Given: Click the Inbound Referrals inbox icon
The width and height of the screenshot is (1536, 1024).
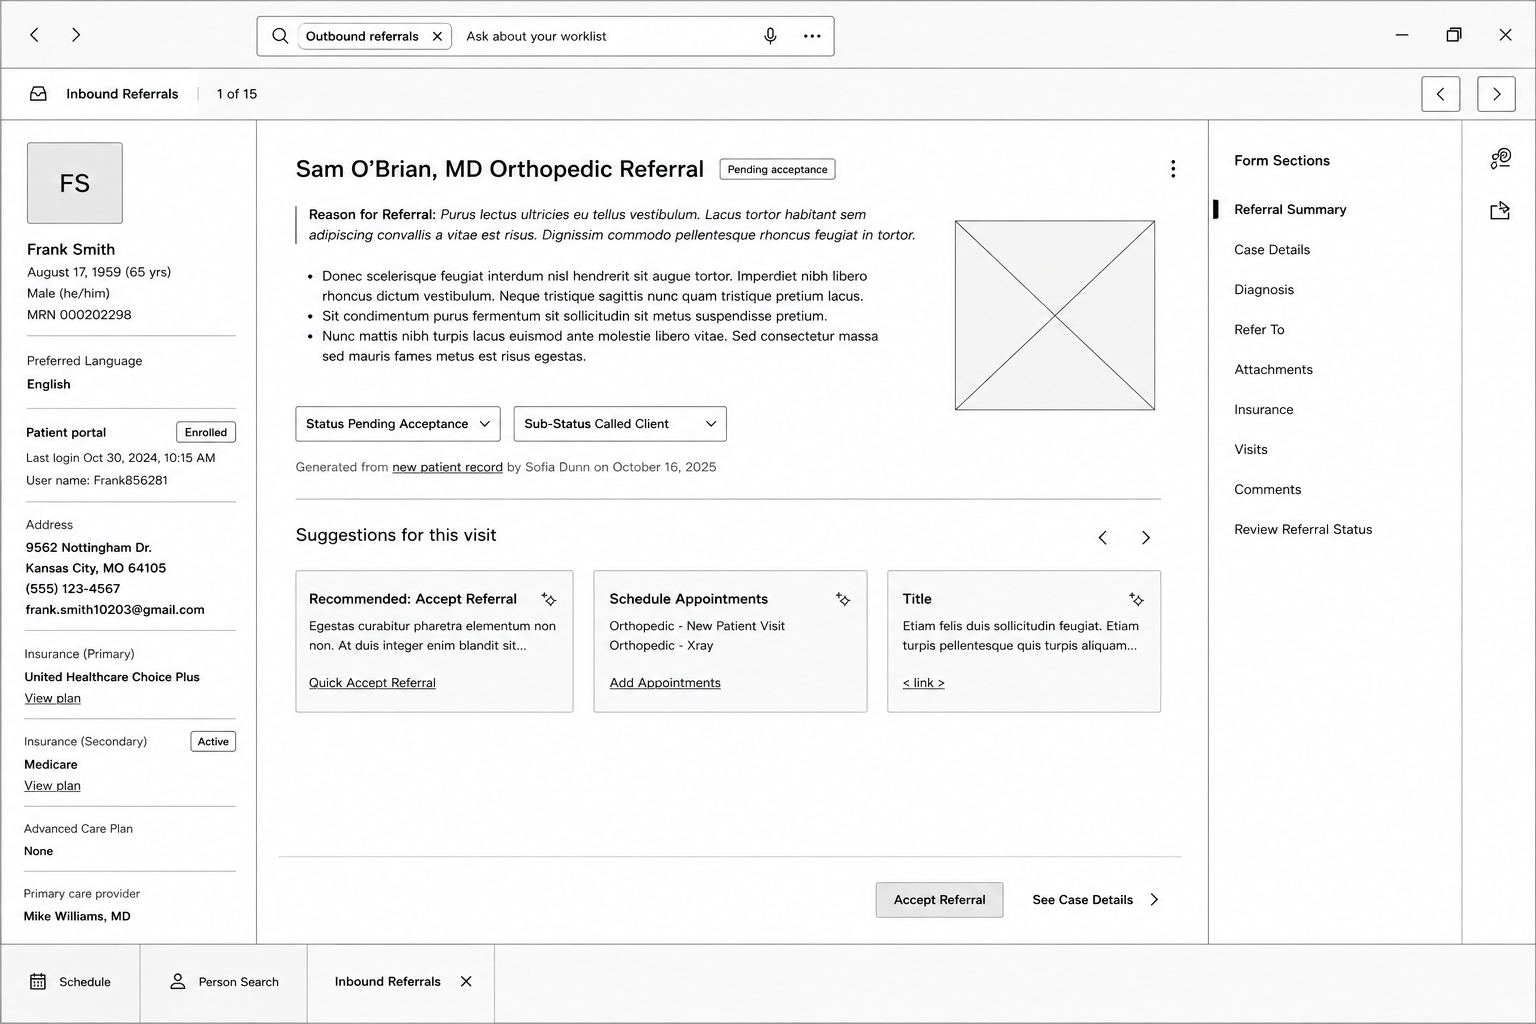Looking at the screenshot, I should [38, 94].
